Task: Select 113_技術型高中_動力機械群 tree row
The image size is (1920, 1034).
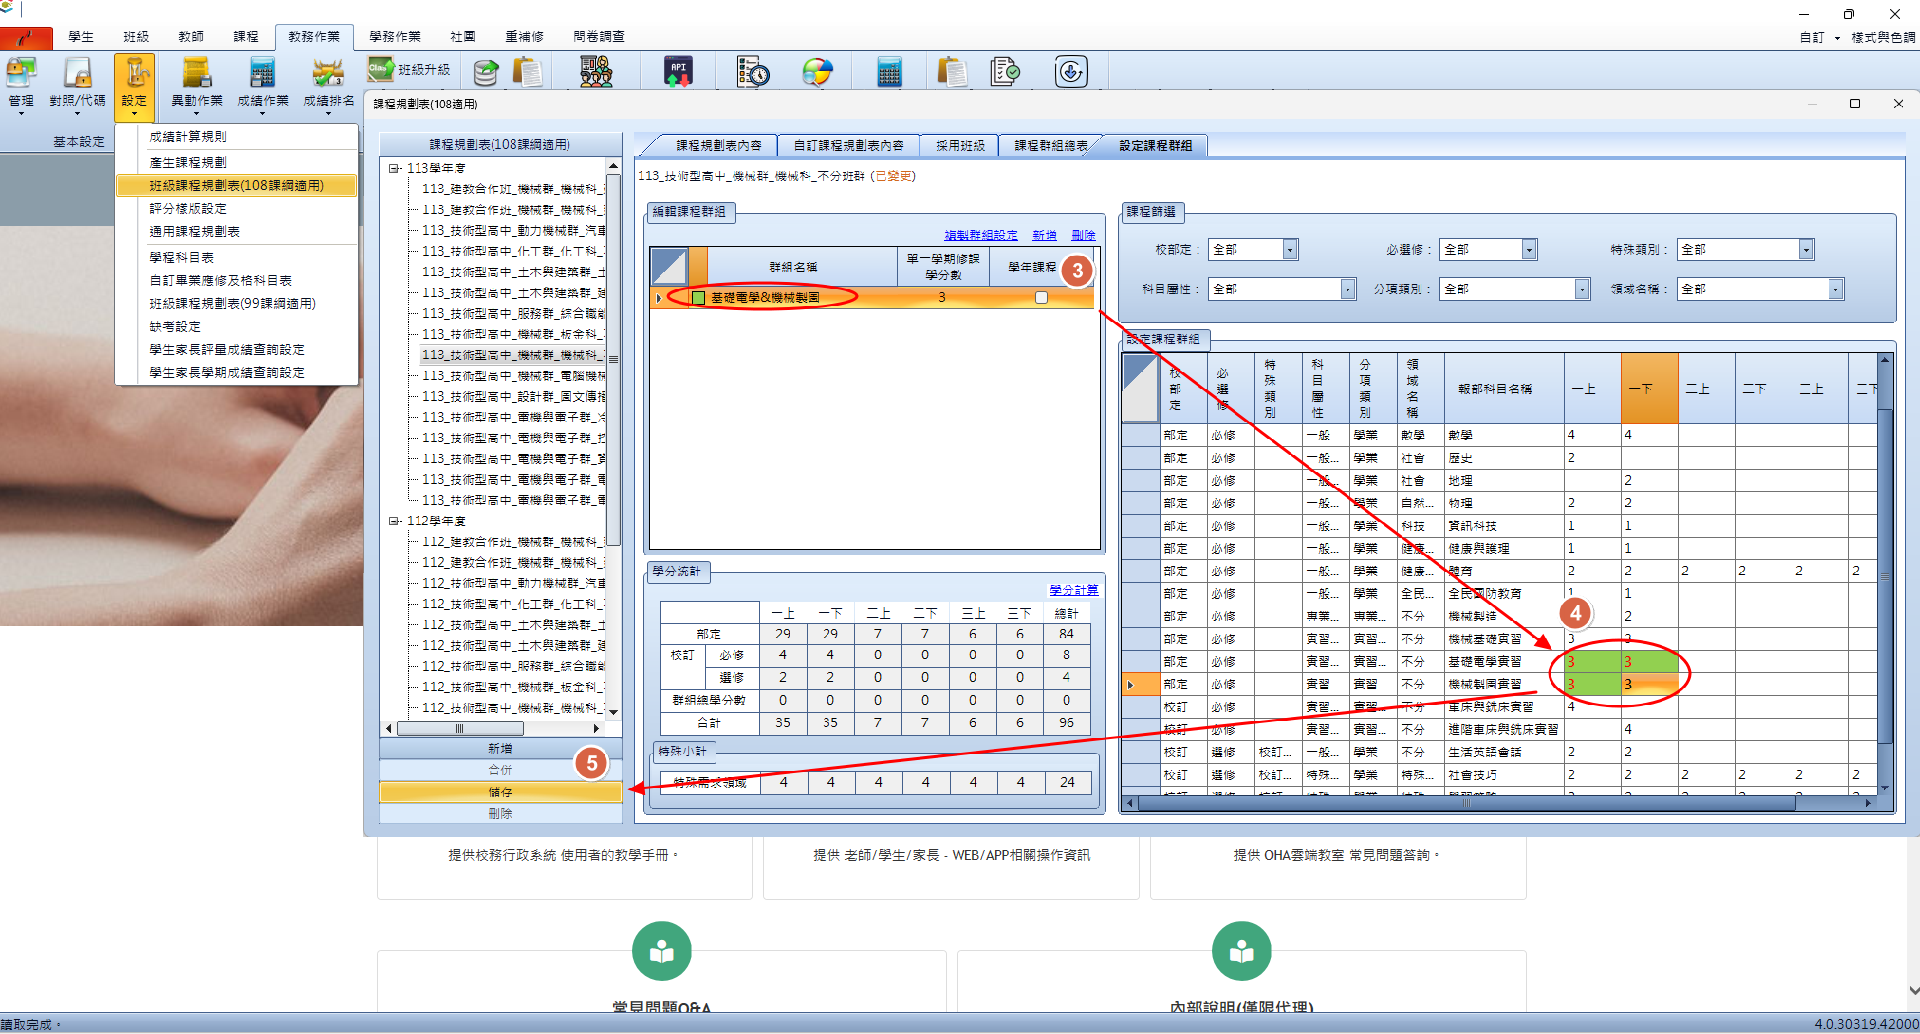Action: tap(513, 231)
